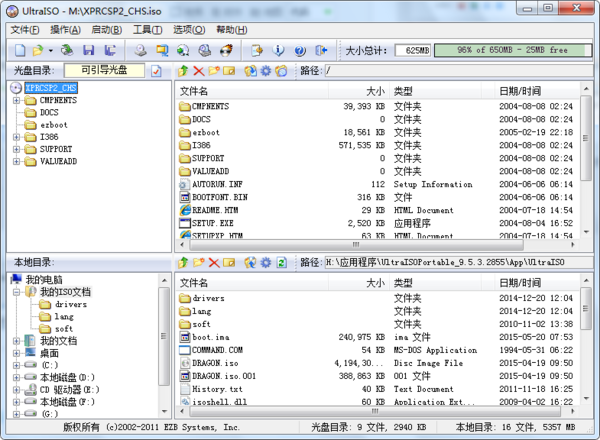600x440 pixels.
Task: Click the red Delete icon in local pane
Action: 214,262
